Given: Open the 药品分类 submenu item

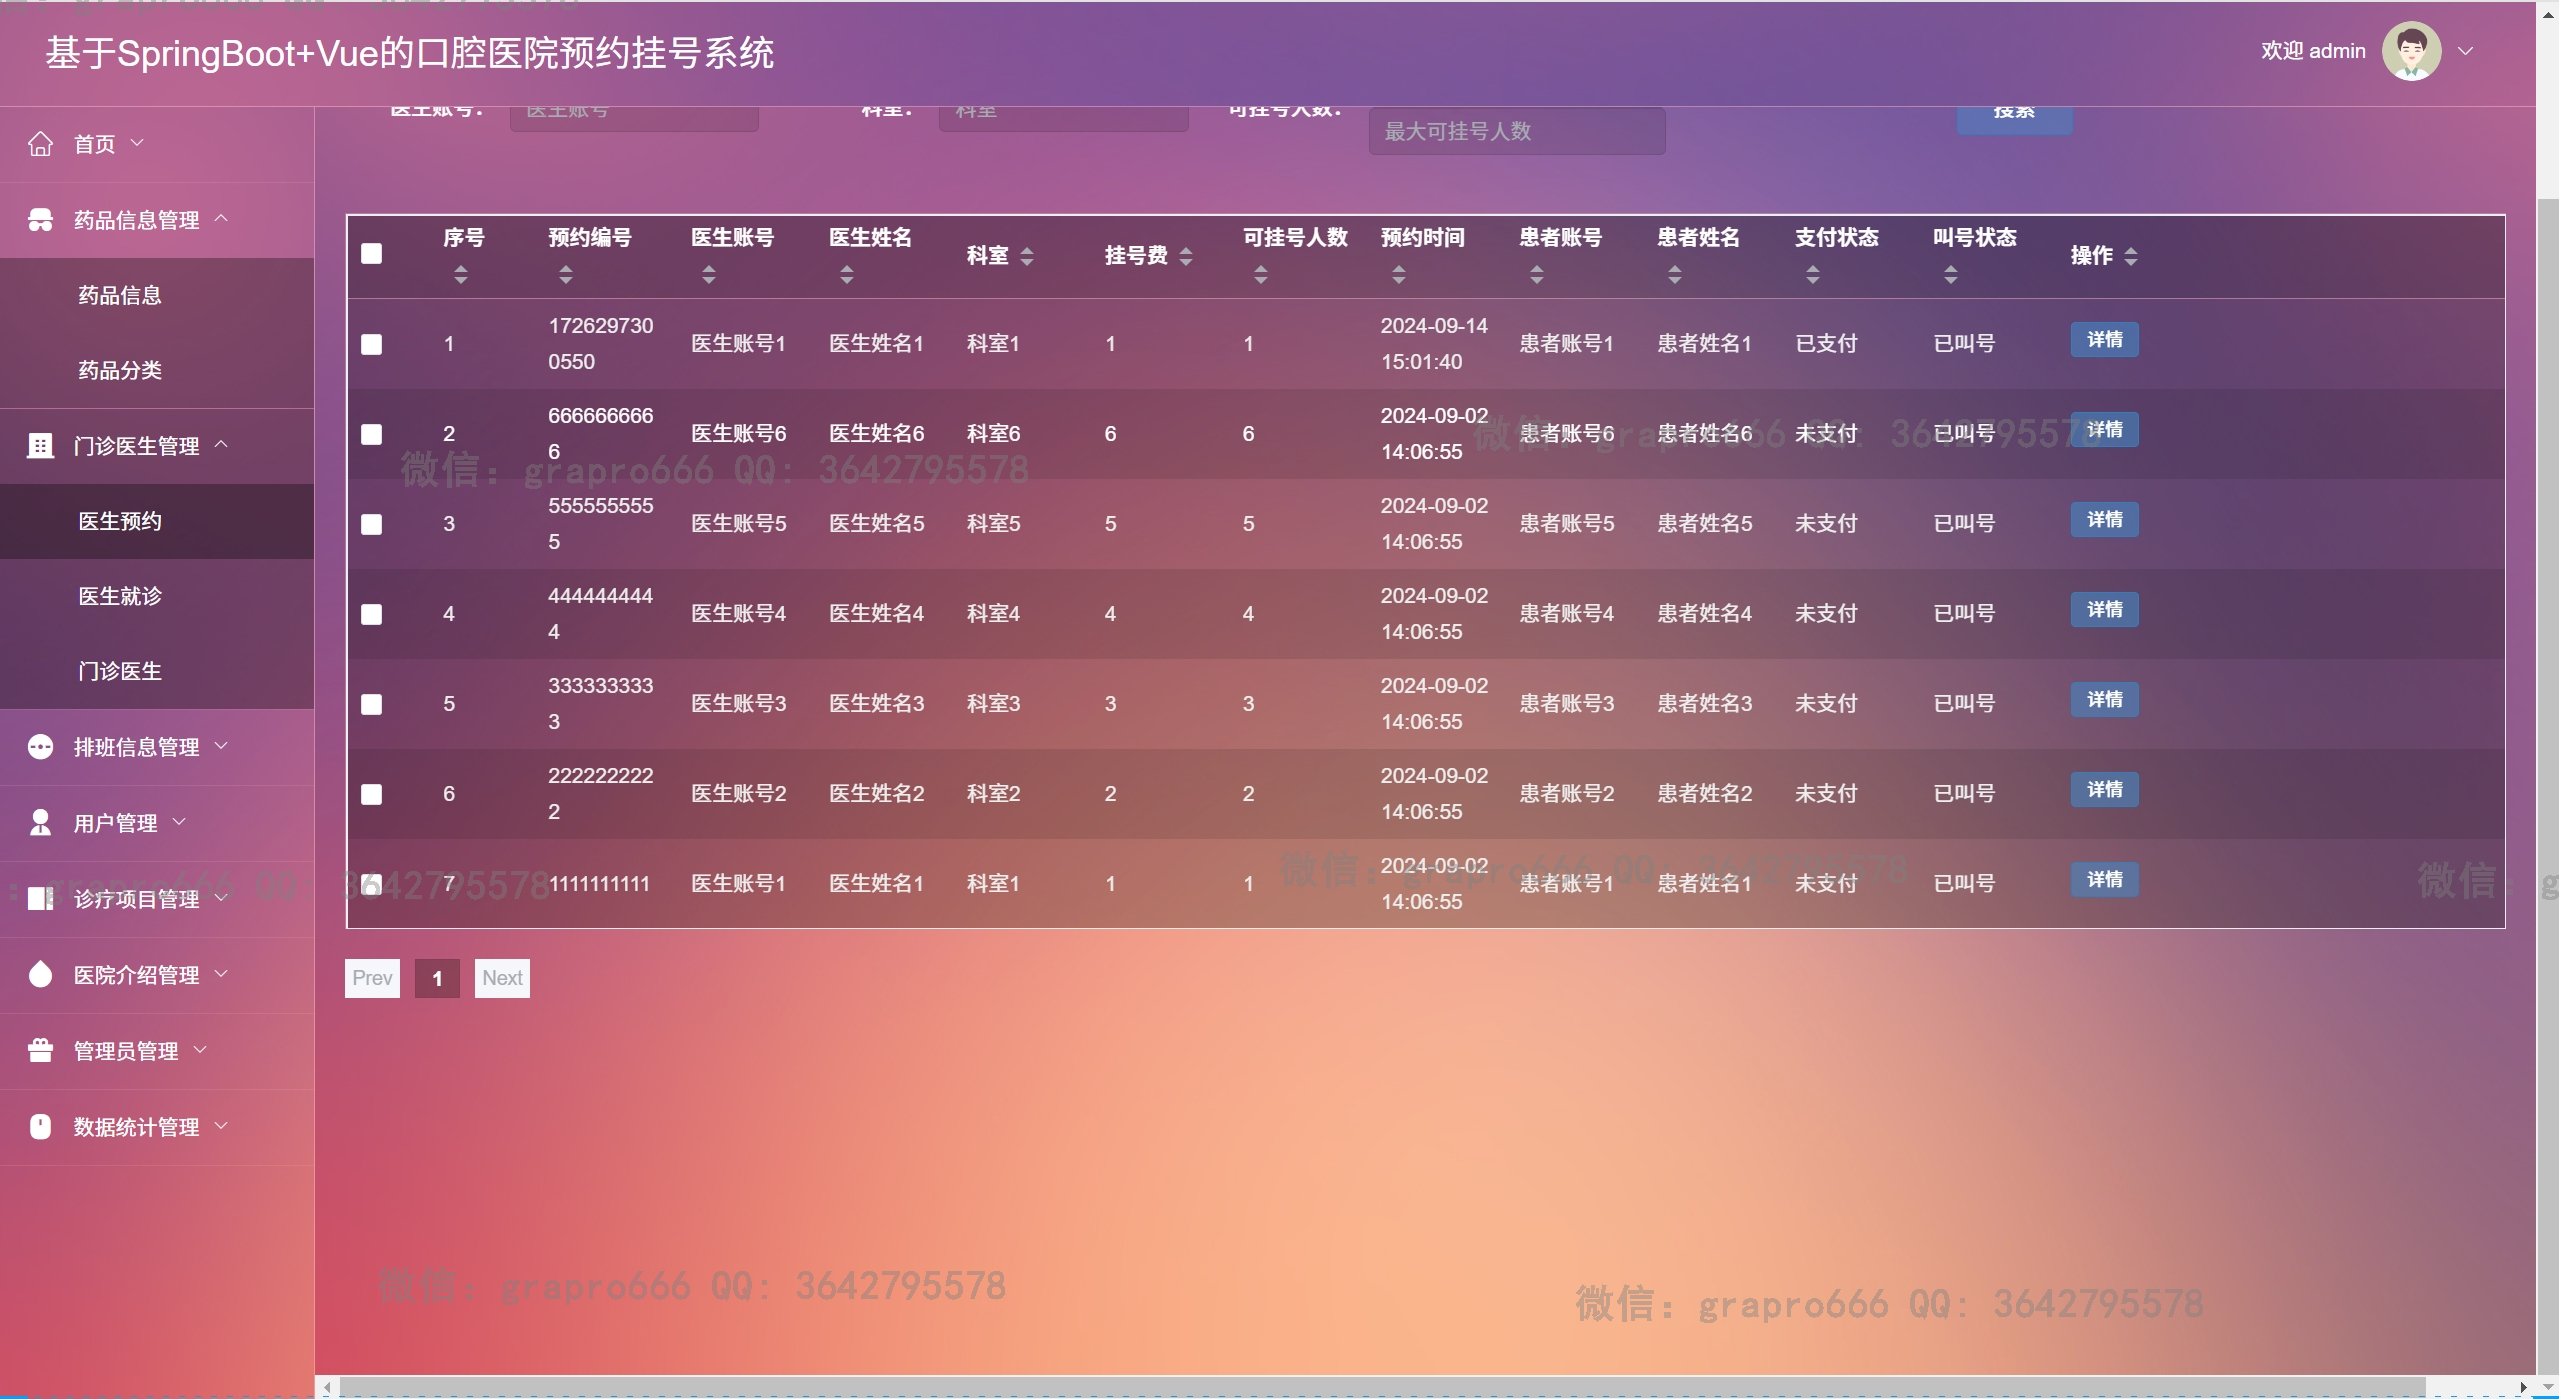Looking at the screenshot, I should tap(120, 370).
